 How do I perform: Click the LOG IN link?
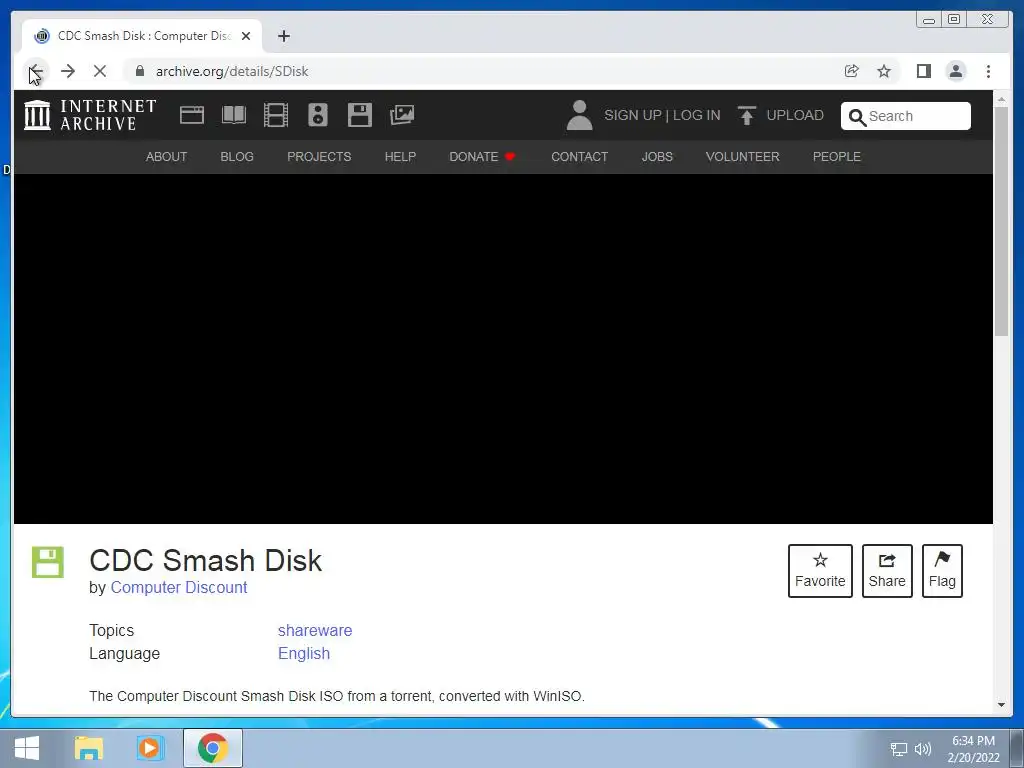[x=697, y=115]
